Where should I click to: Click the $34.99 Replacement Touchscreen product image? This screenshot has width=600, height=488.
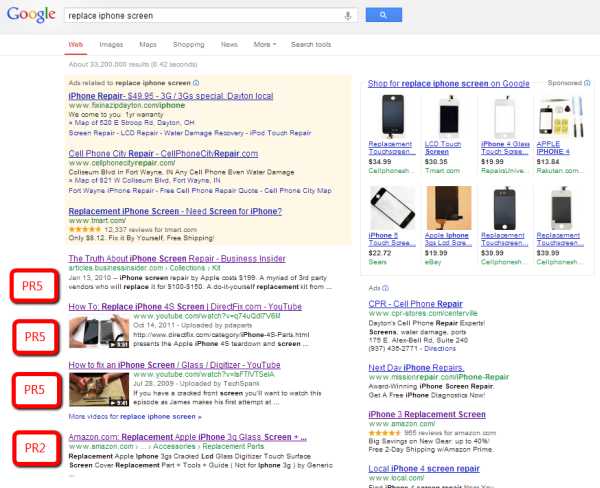click(x=393, y=116)
